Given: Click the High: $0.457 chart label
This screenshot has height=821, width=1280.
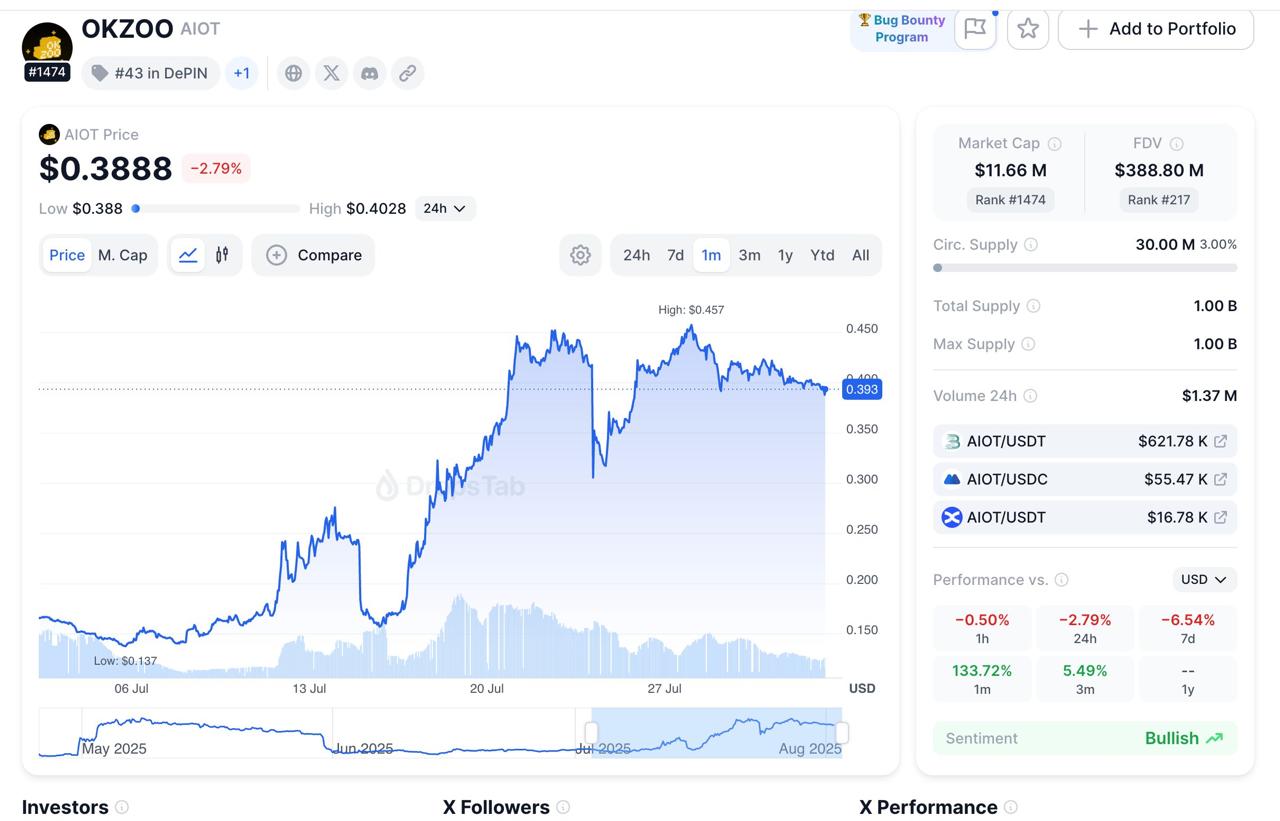Looking at the screenshot, I should point(691,310).
